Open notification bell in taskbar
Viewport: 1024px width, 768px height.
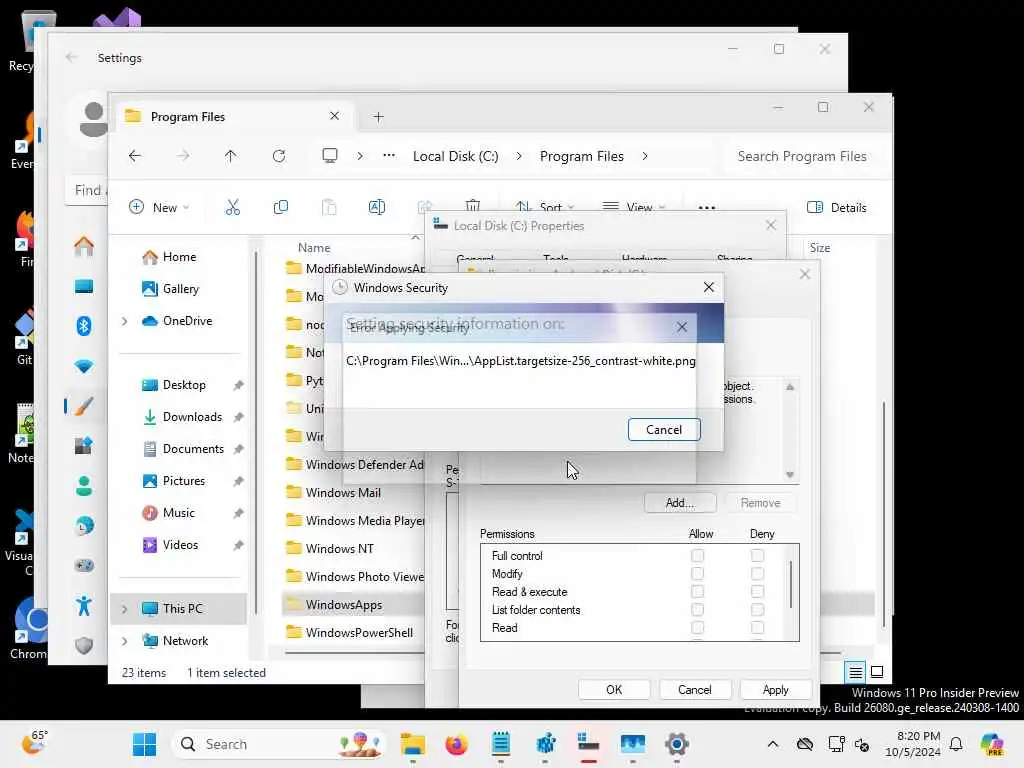click(956, 744)
